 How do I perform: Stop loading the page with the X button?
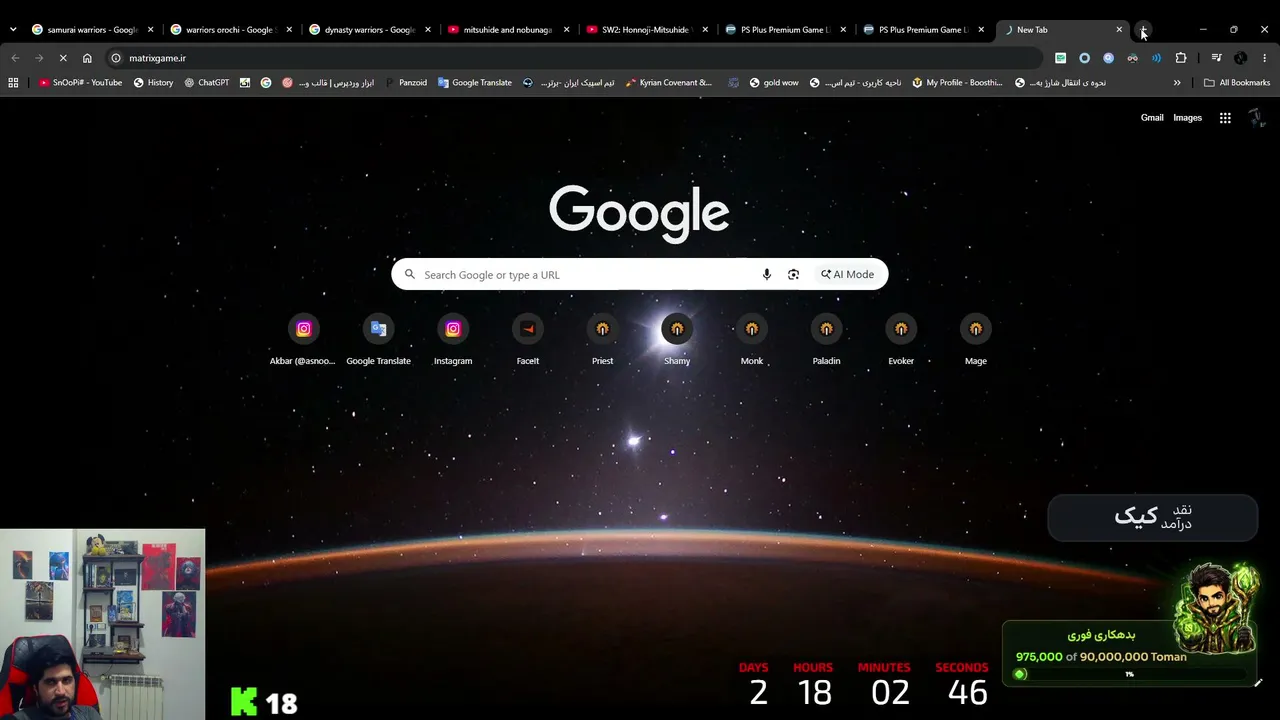(x=63, y=58)
